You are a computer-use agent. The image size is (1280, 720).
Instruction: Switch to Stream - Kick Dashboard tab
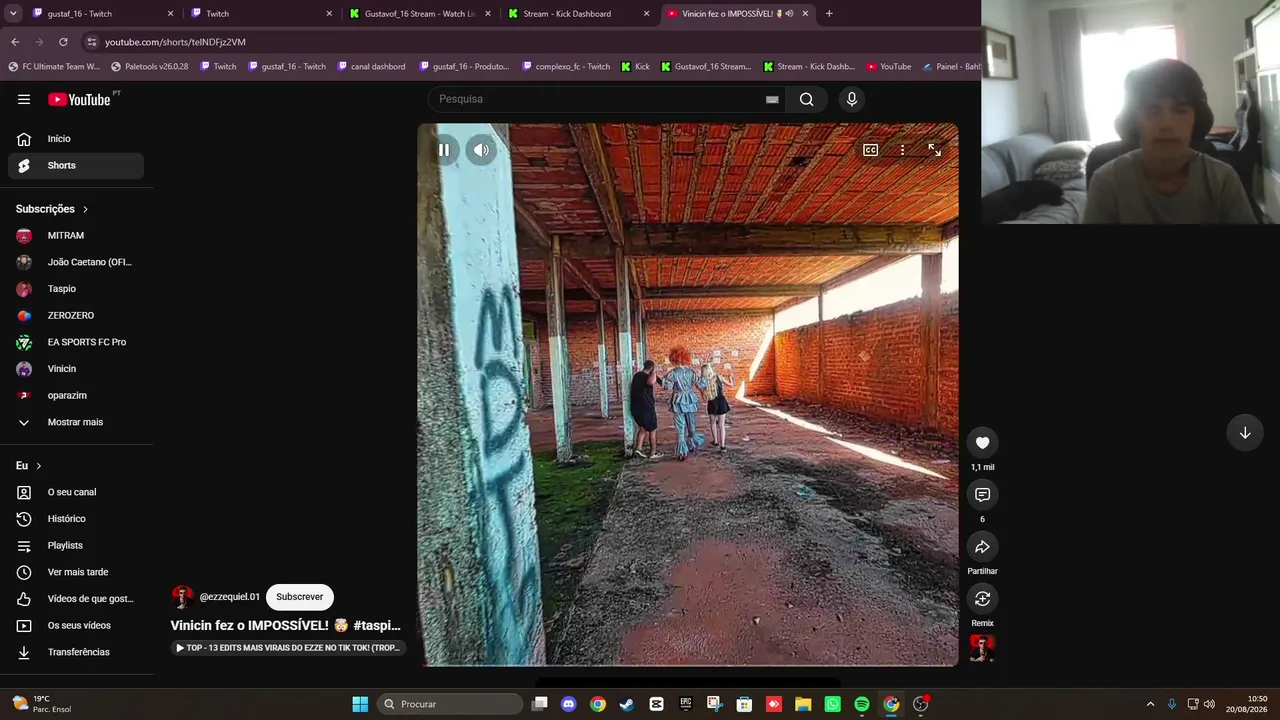[x=578, y=14]
